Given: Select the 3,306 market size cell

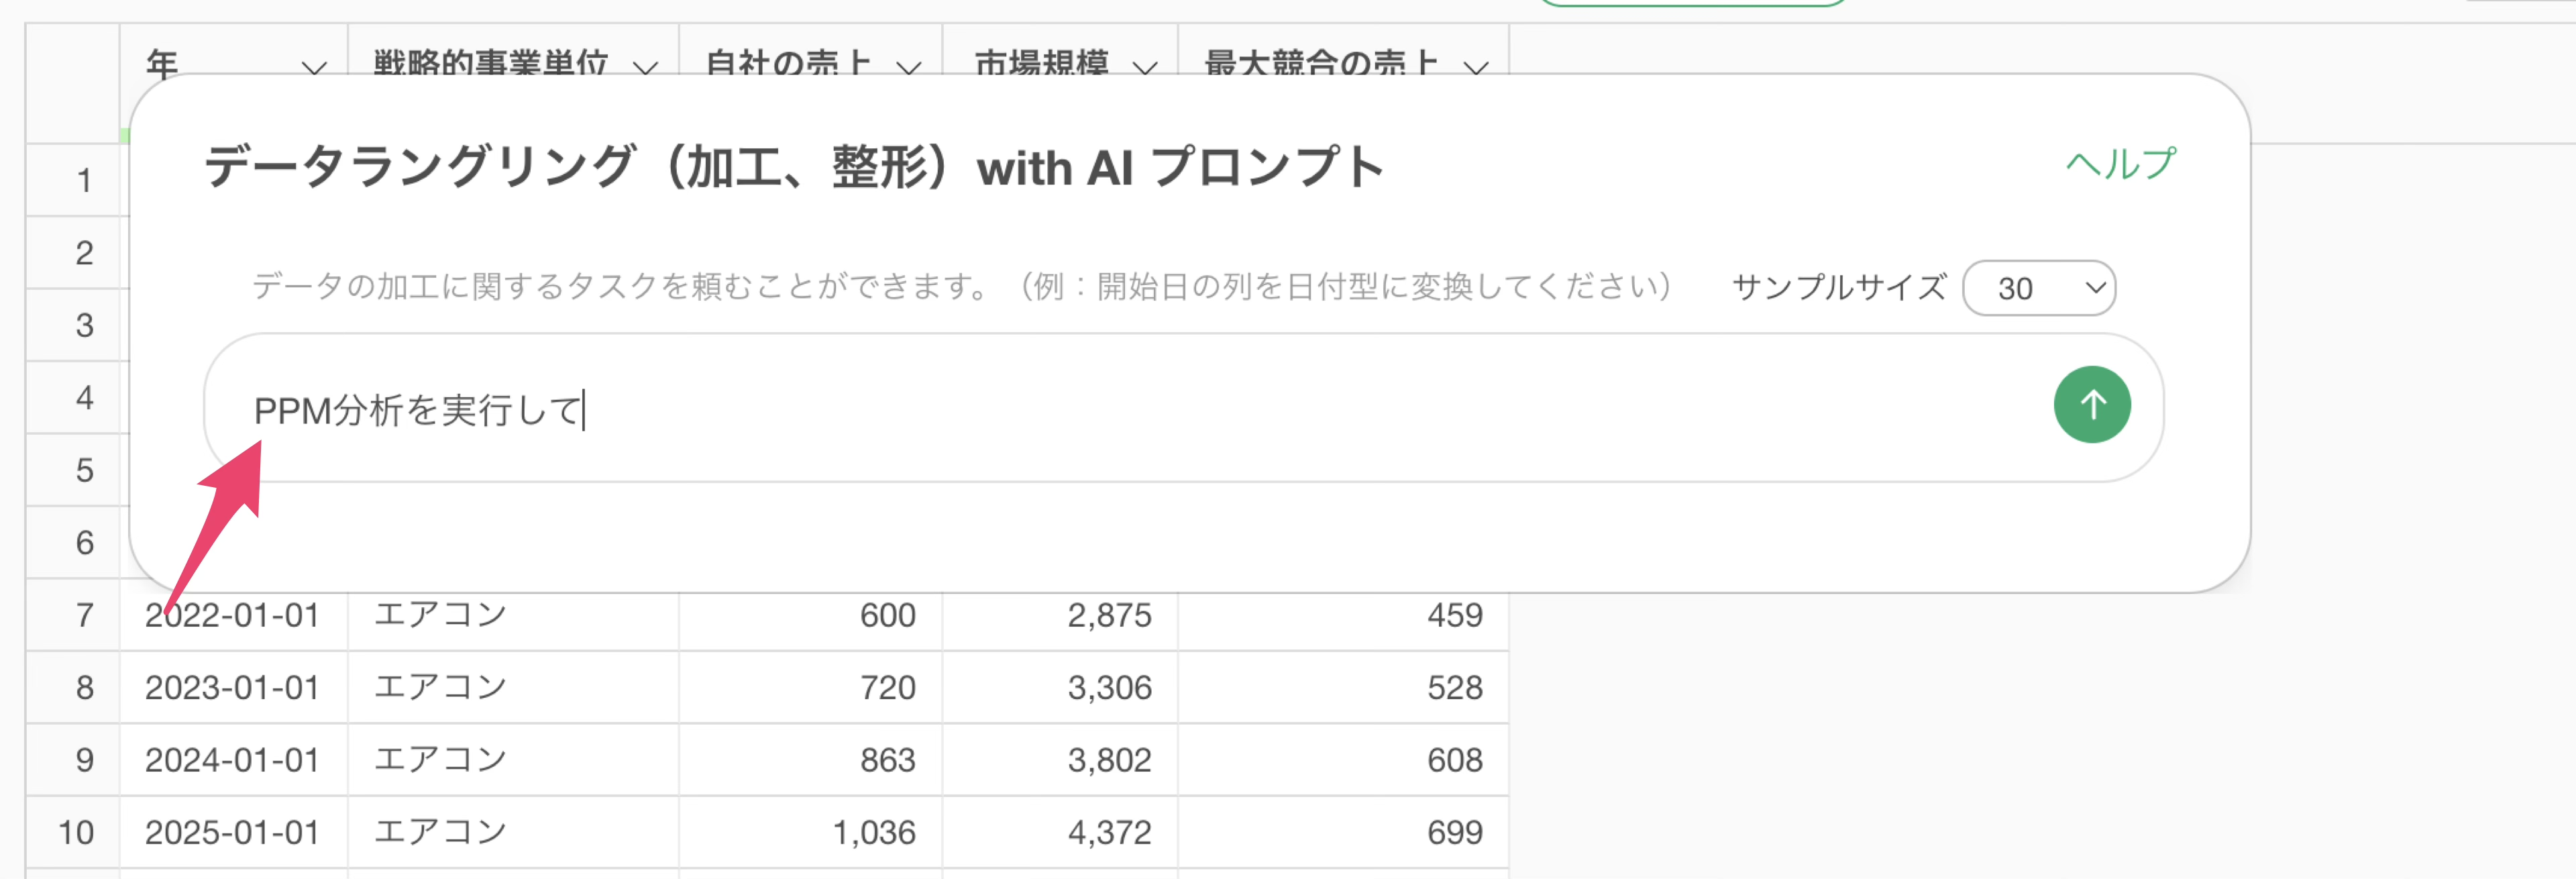Looking at the screenshot, I should (1108, 688).
